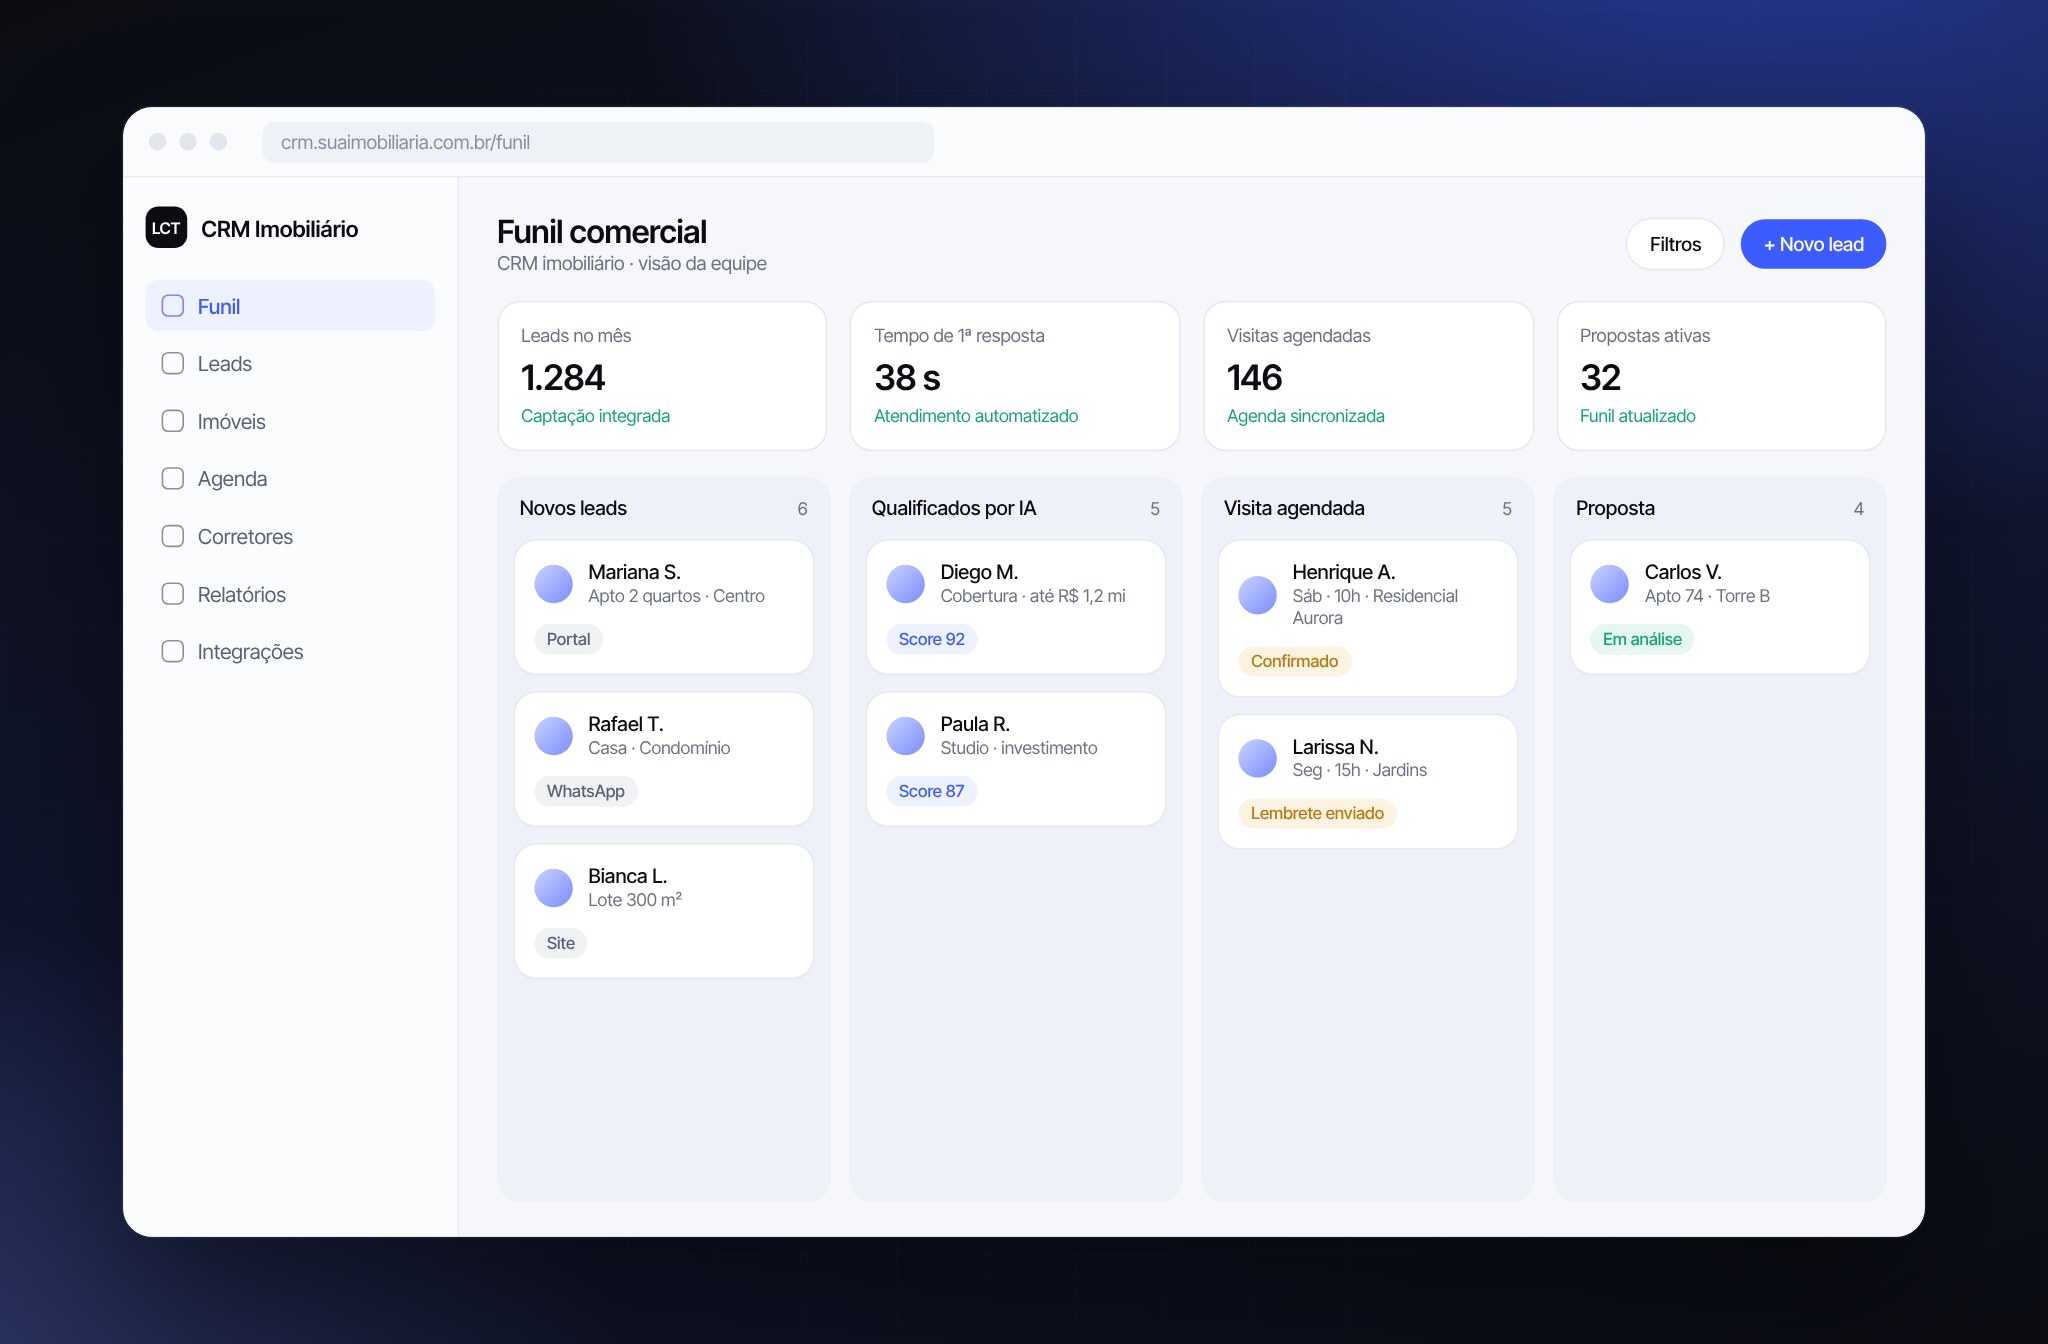
Task: Click the Qualificados por IA column header
Action: [954, 508]
